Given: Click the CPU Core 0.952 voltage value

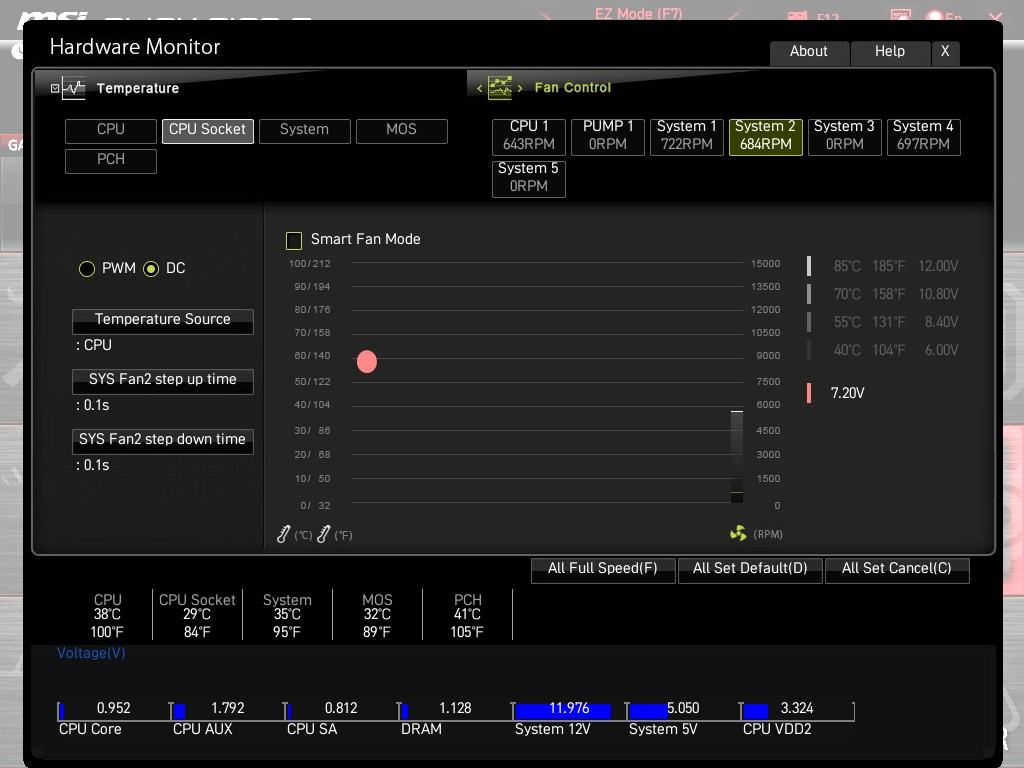Looking at the screenshot, I should 114,708.
